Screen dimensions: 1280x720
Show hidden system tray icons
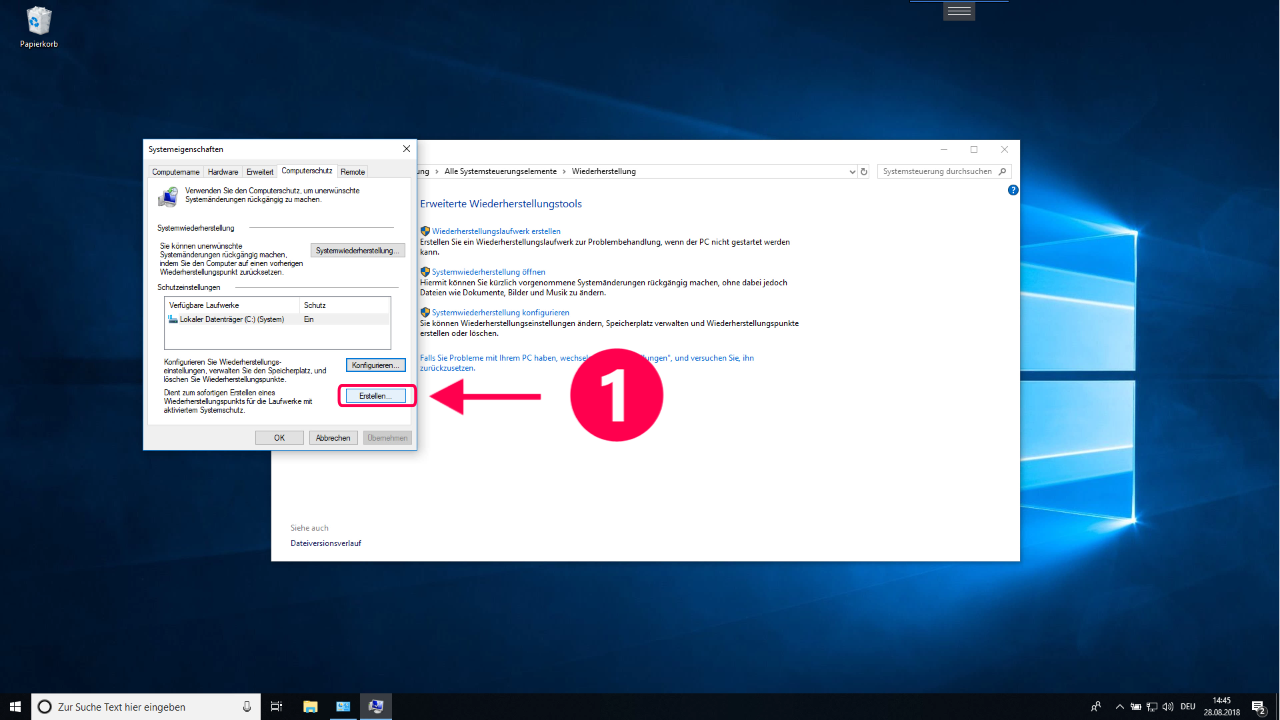[1121, 706]
